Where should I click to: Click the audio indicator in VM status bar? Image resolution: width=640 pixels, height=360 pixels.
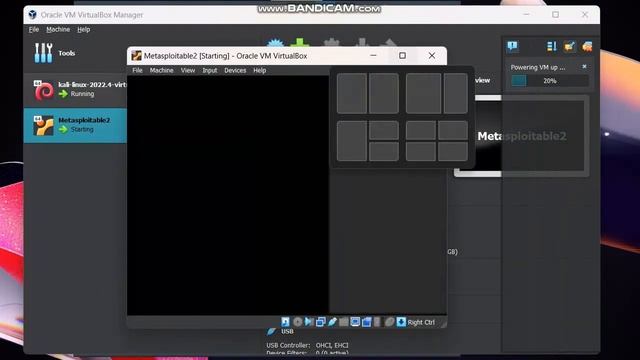tap(309, 322)
